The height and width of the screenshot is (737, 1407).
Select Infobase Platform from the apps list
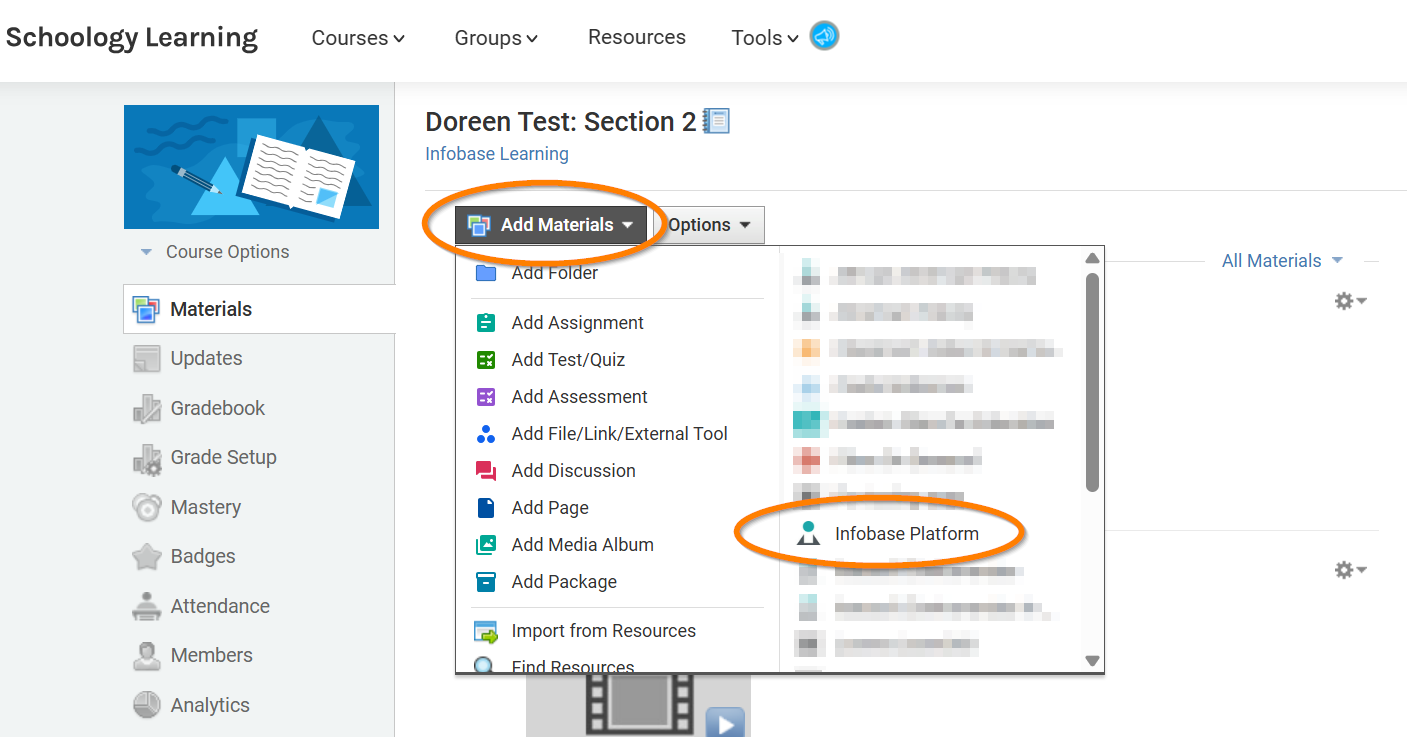[x=907, y=534]
